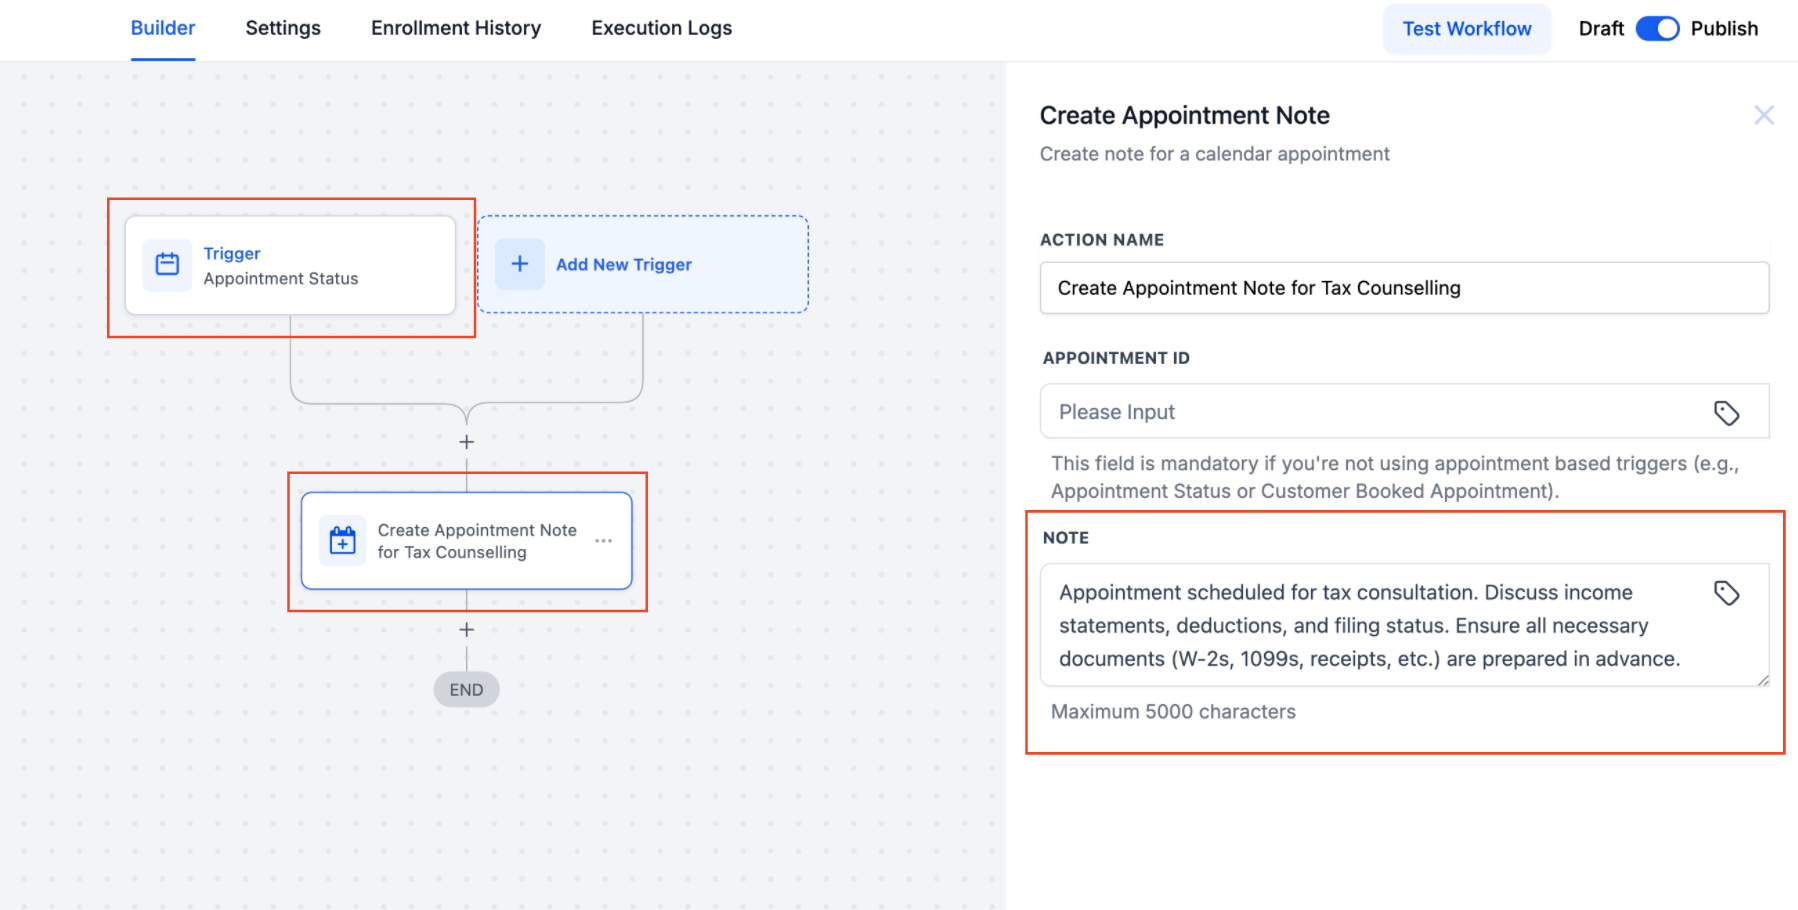The height and width of the screenshot is (910, 1798).
Task: Open three-dot menu on appointment note action
Action: [604, 541]
